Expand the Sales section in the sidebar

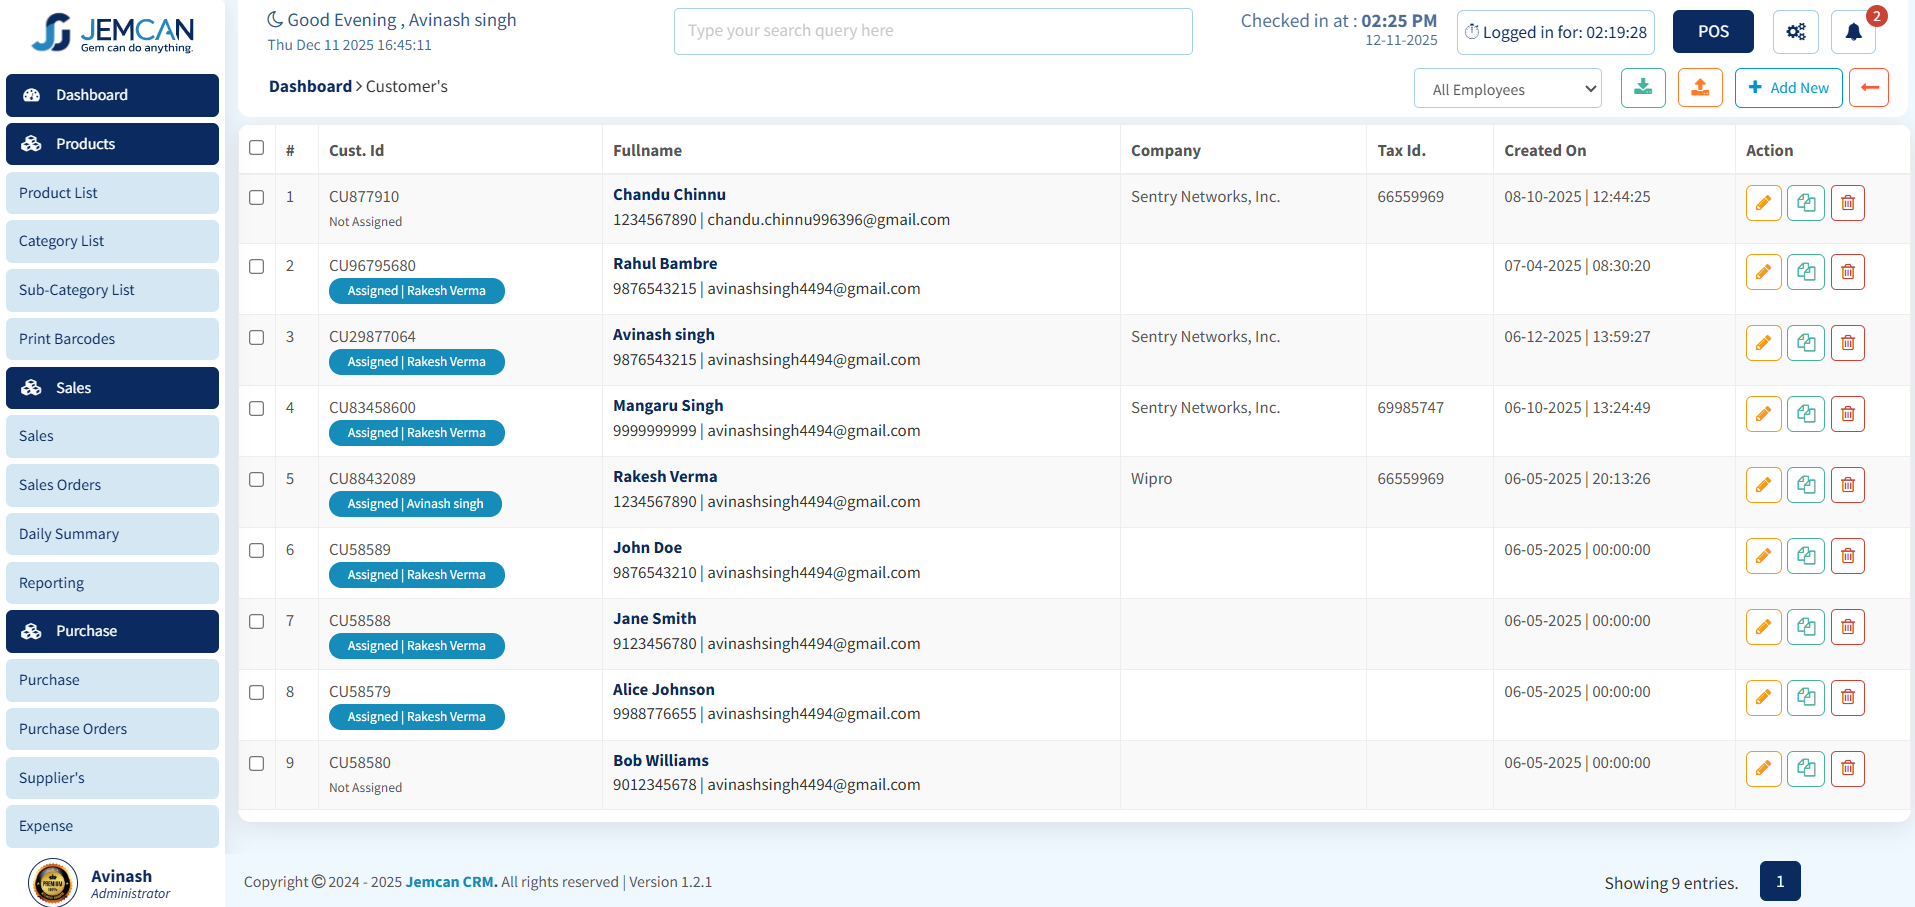pyautogui.click(x=112, y=387)
